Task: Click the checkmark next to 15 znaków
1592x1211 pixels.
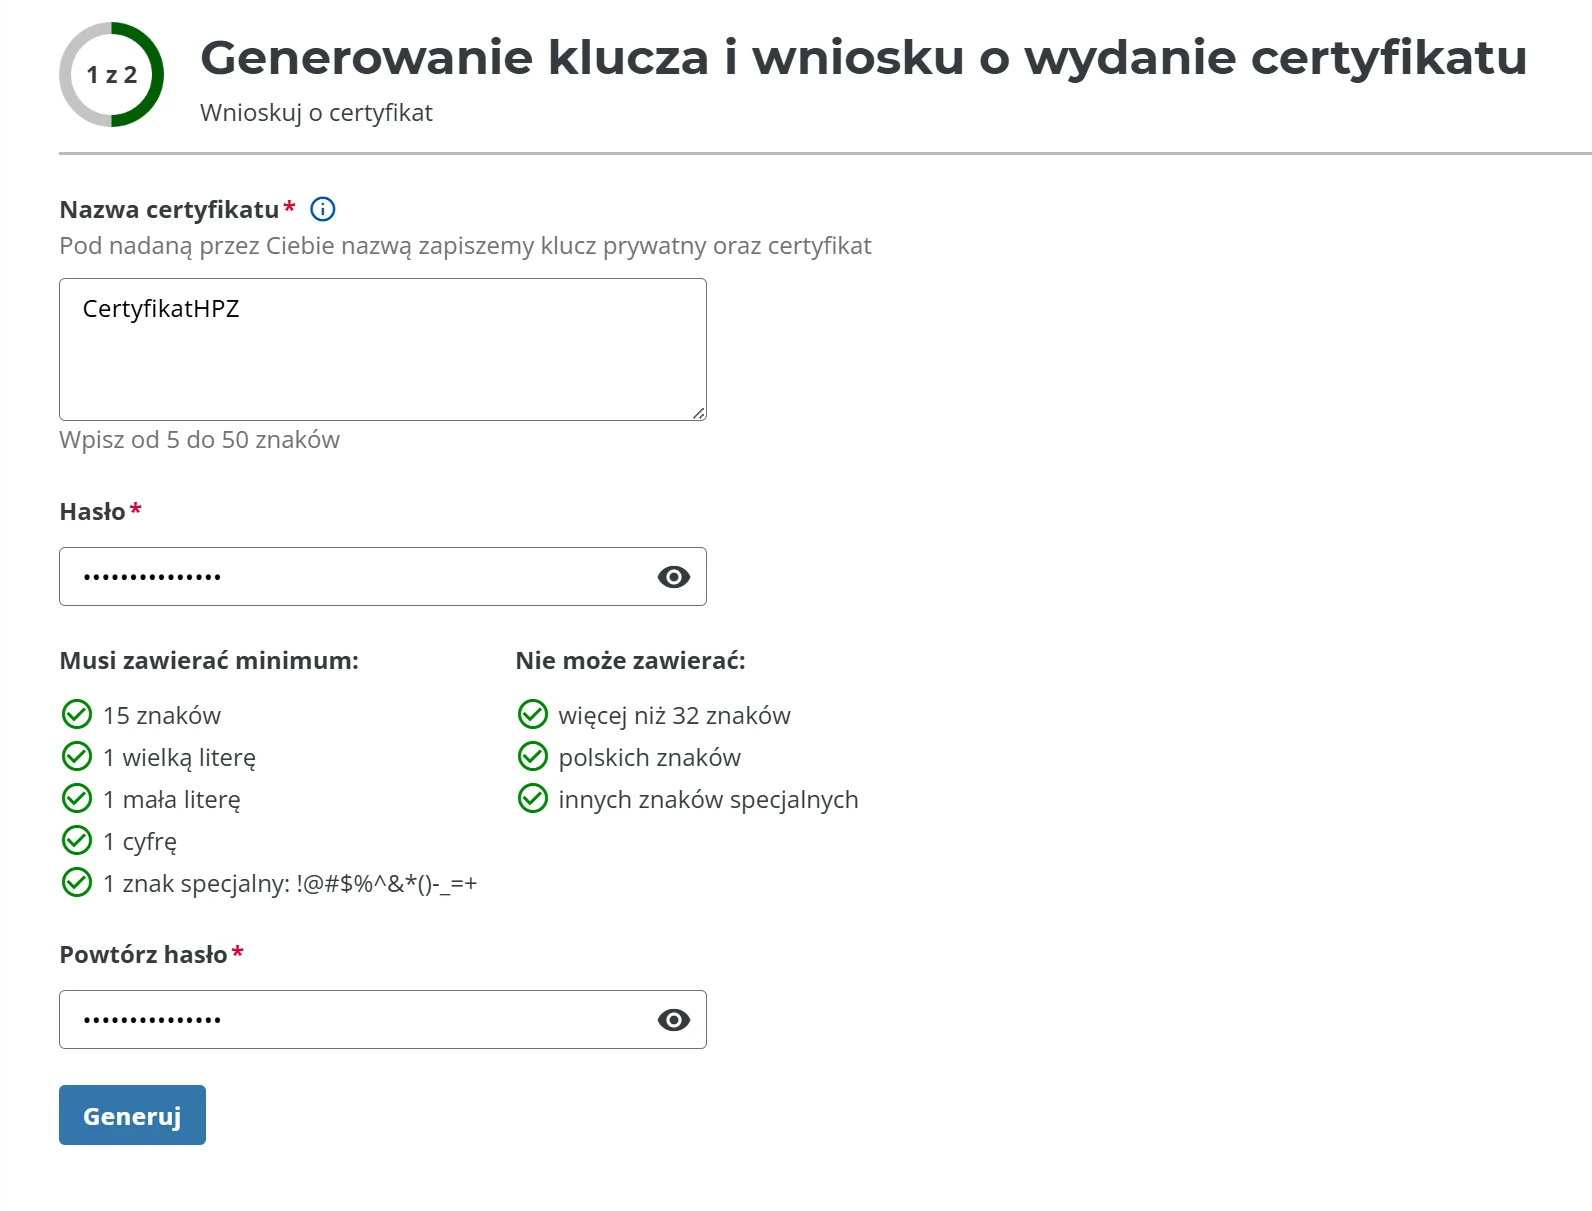Action: click(77, 715)
